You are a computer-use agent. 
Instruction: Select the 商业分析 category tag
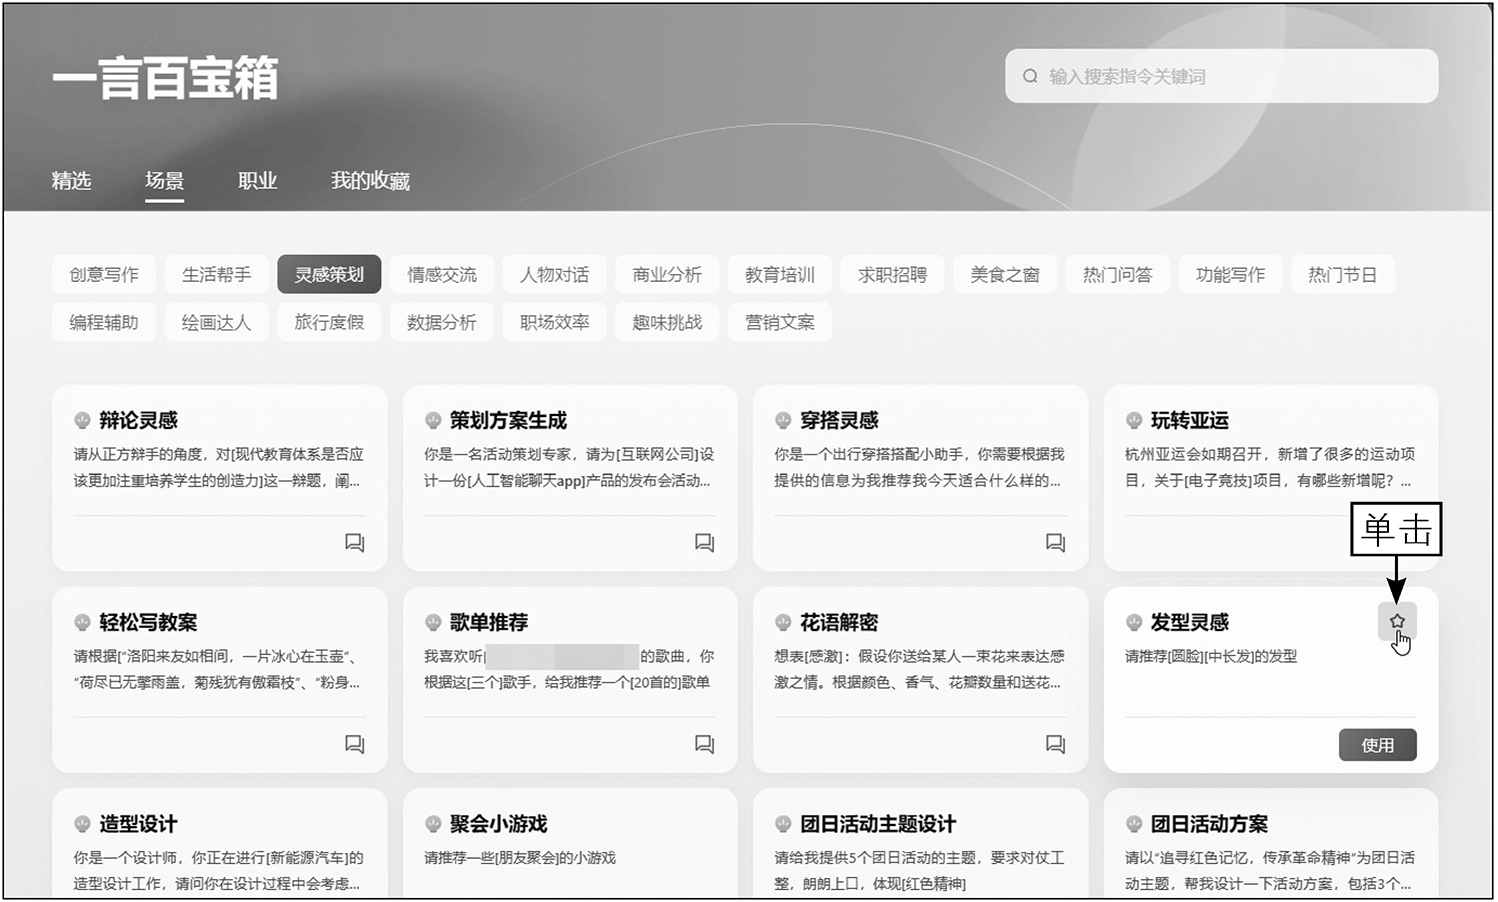tap(667, 274)
